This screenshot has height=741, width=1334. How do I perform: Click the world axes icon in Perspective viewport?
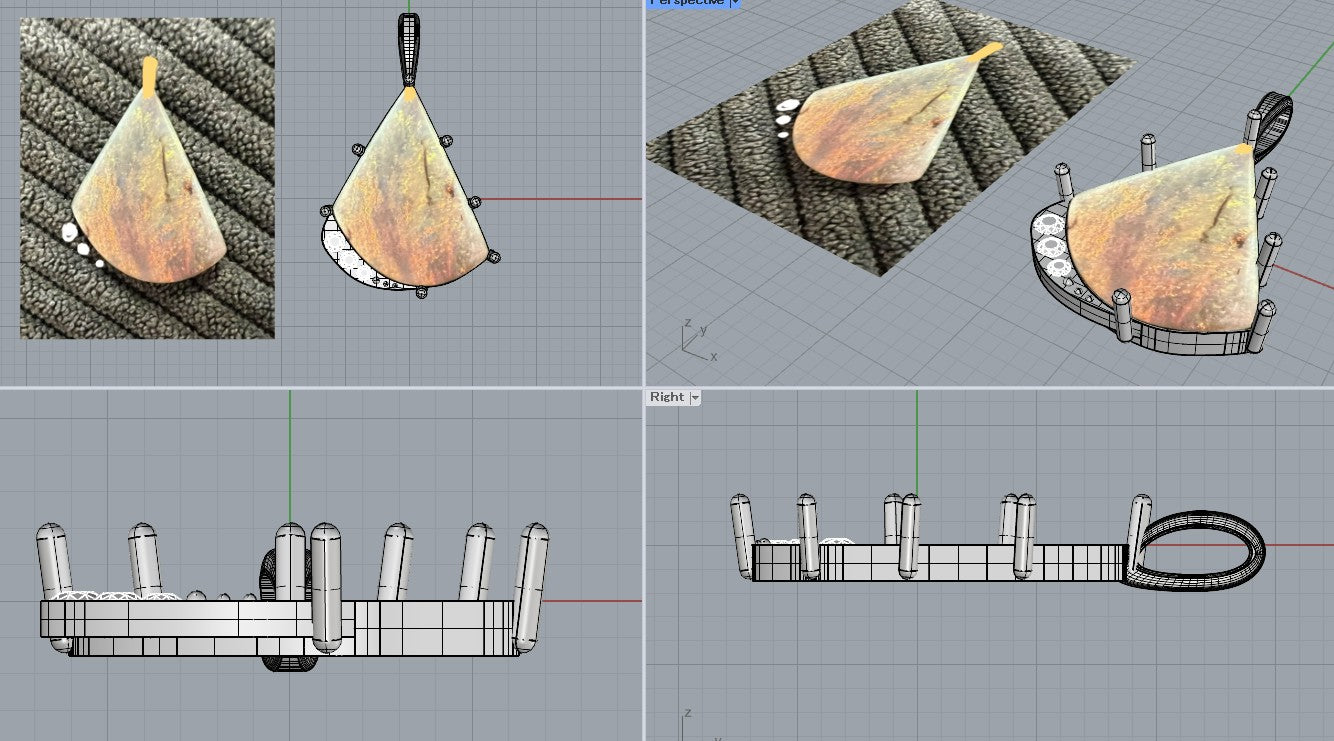698,338
